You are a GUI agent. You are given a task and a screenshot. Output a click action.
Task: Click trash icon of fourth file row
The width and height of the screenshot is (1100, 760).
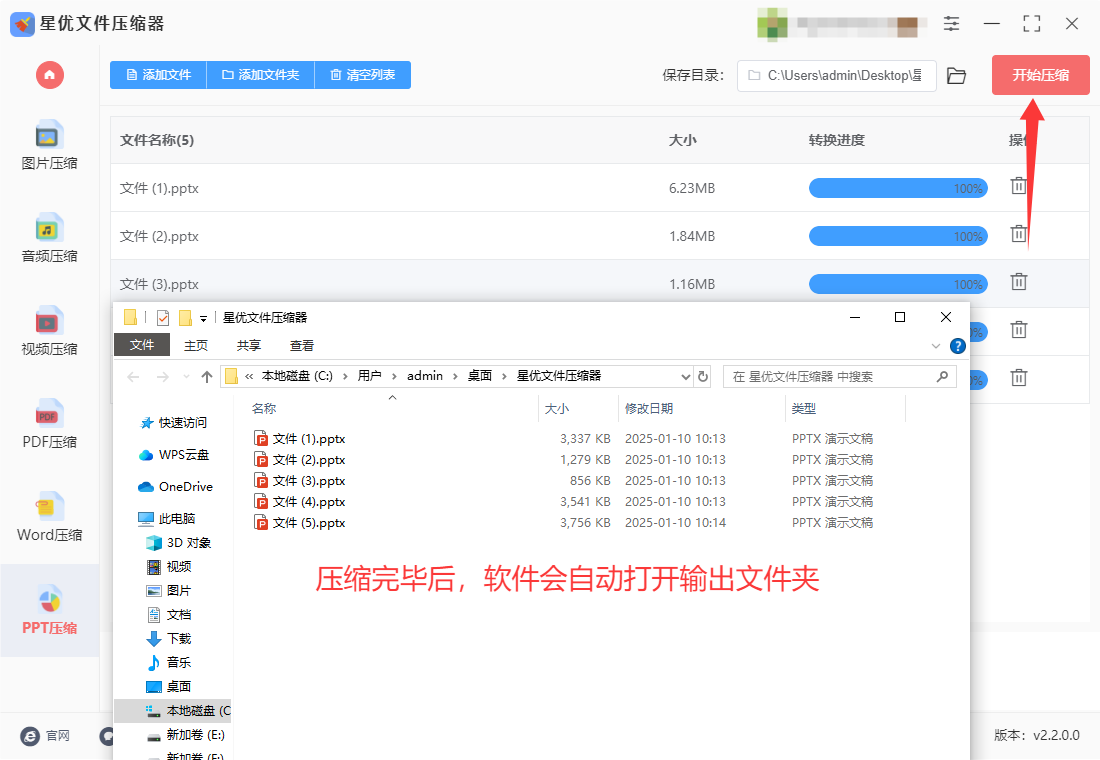[1019, 329]
